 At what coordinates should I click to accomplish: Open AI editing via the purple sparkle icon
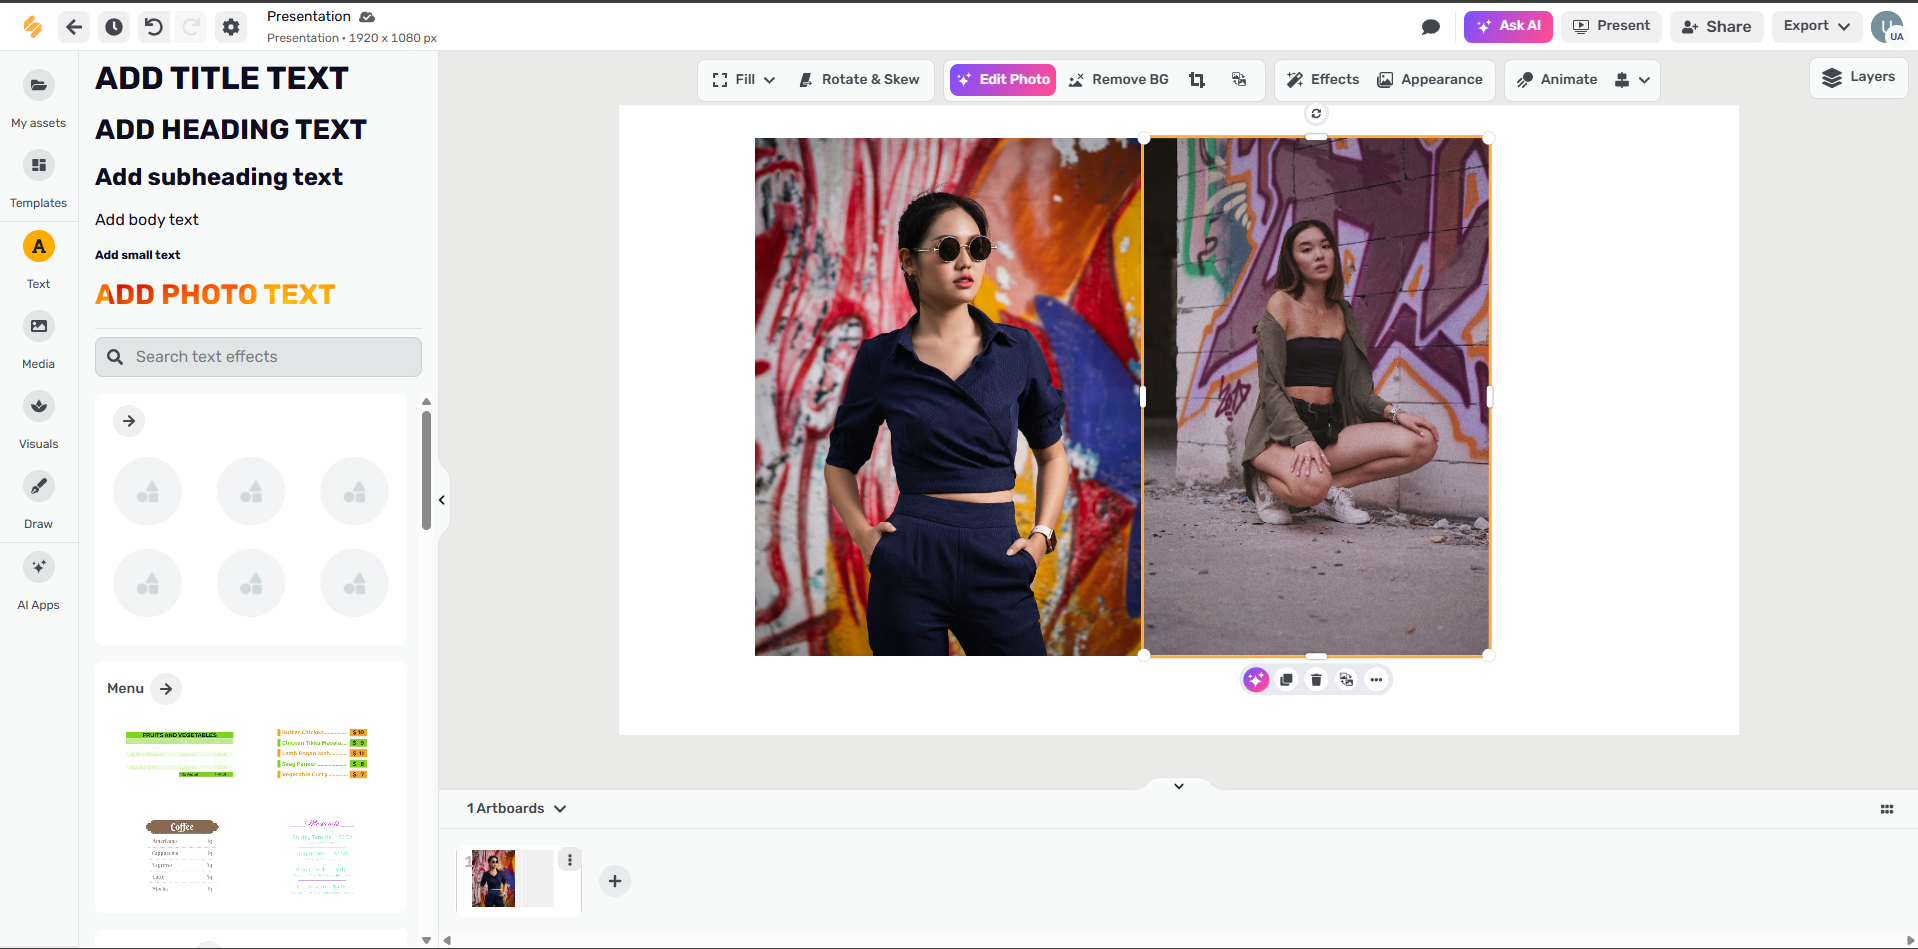coord(1255,679)
